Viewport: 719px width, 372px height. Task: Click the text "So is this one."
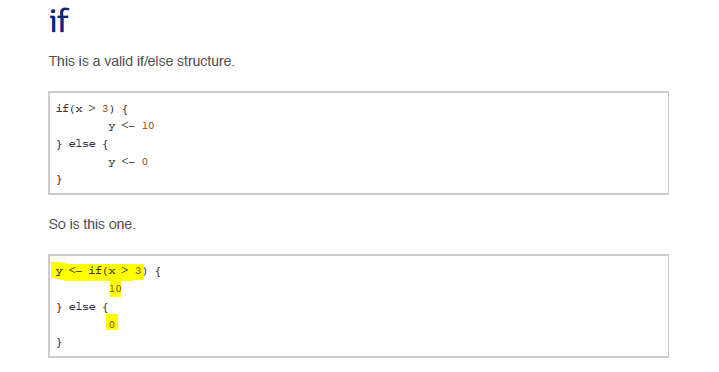coord(92,224)
